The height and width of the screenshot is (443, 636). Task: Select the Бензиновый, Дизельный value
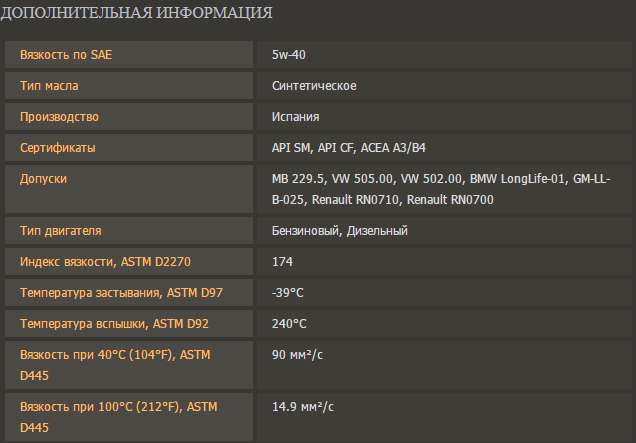coord(339,231)
